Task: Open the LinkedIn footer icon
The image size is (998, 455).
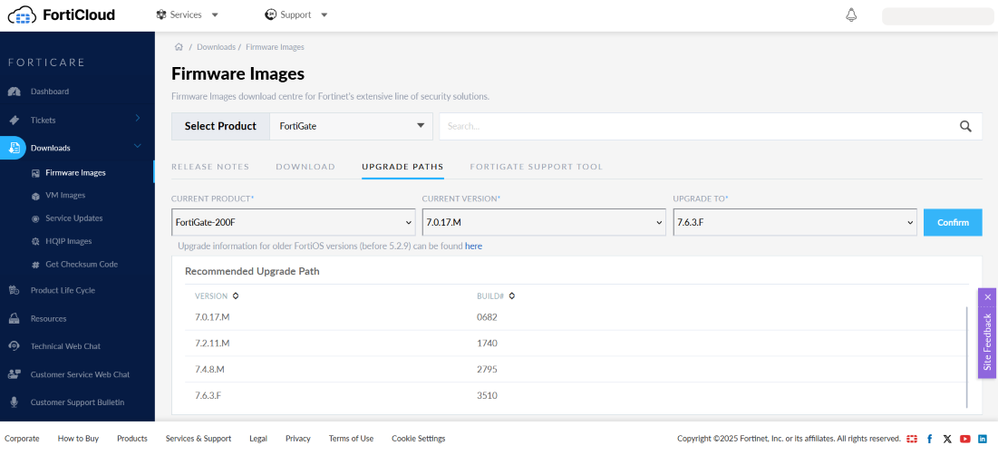Action: (982, 439)
